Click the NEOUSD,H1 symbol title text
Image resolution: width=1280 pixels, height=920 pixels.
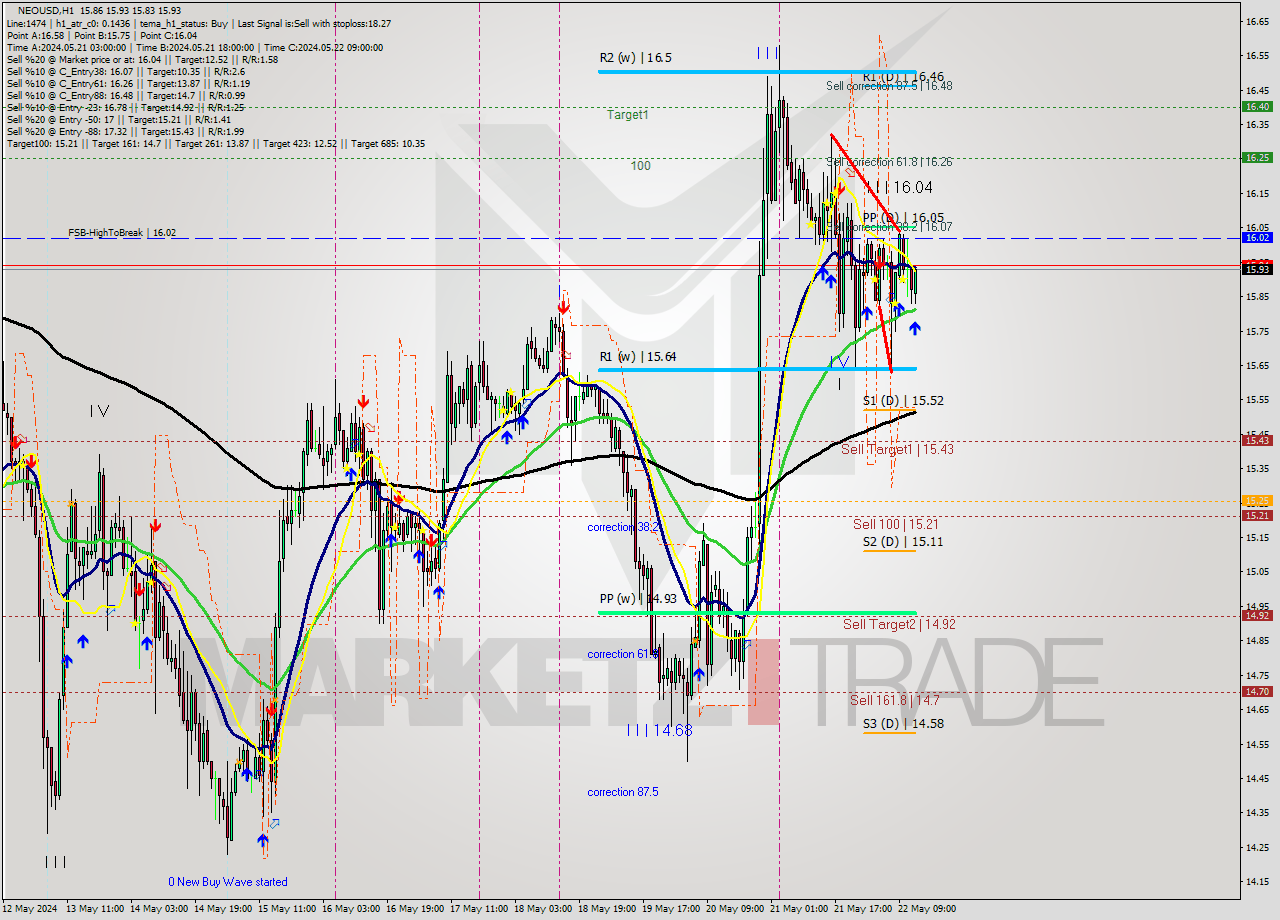[x=45, y=10]
